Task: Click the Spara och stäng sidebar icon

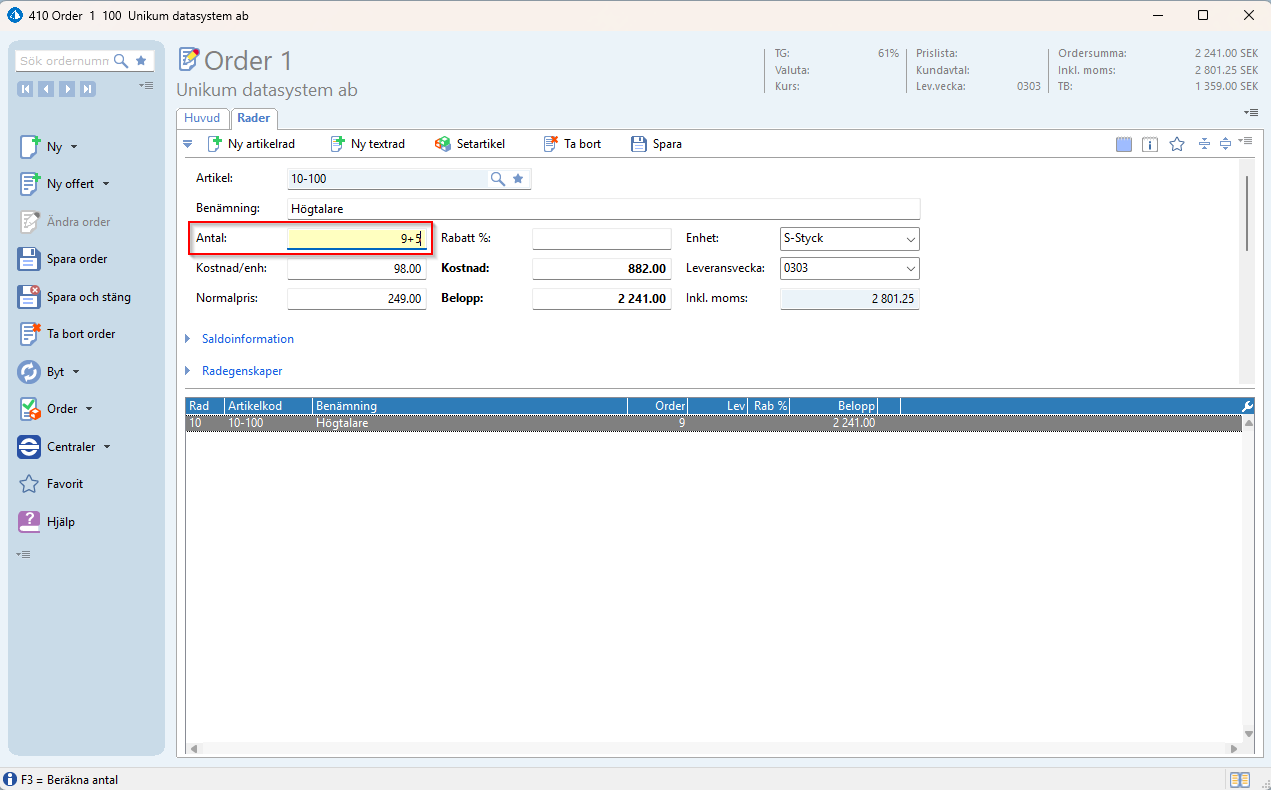Action: [30, 297]
